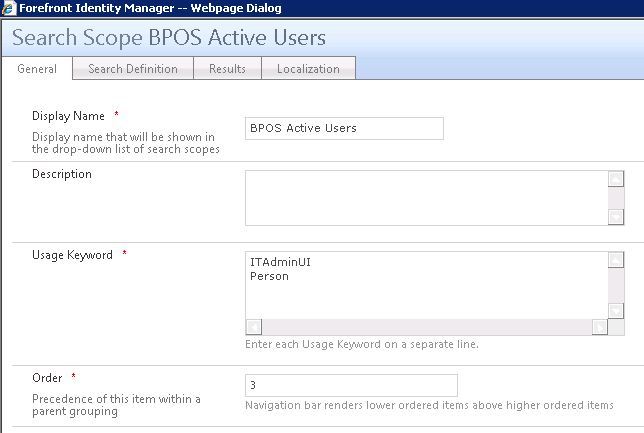Click the Internet Explorer icon in title bar
644x433 pixels.
9,8
